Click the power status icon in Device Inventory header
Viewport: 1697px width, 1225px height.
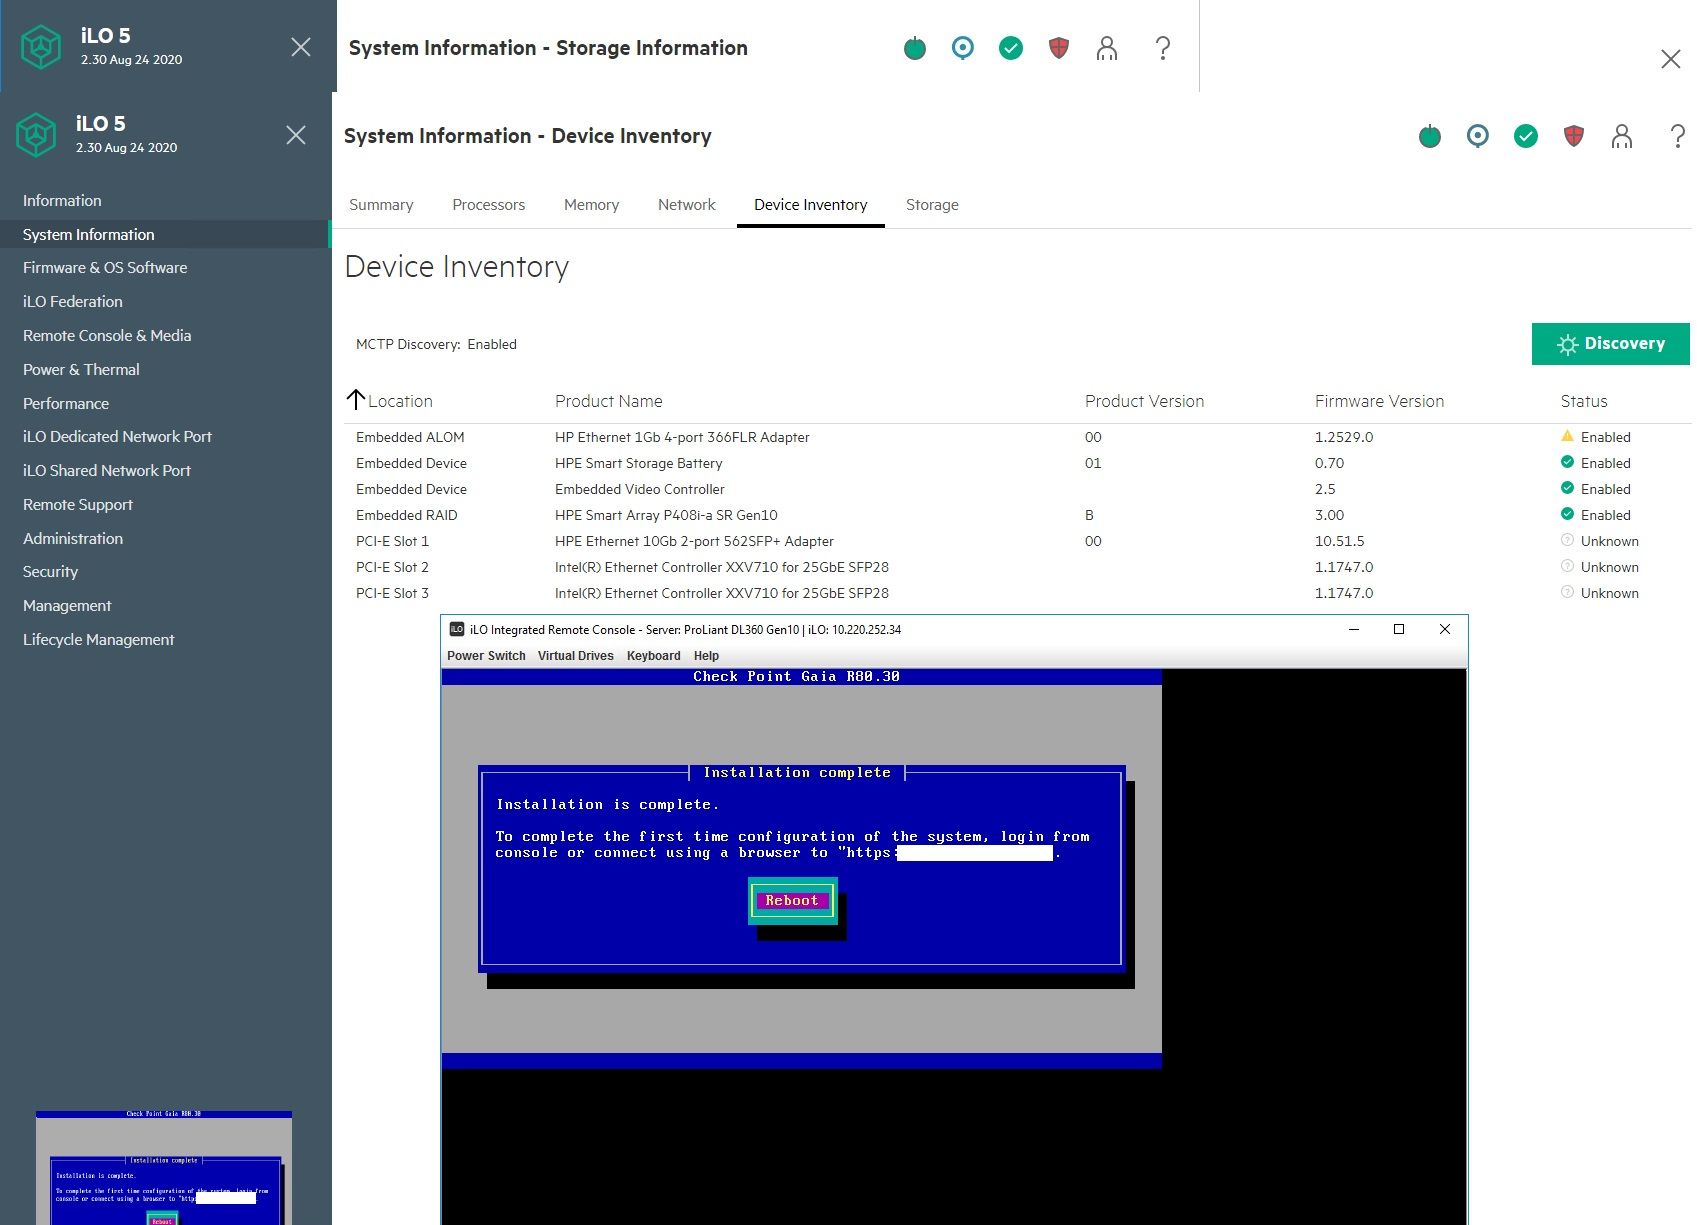point(1430,136)
